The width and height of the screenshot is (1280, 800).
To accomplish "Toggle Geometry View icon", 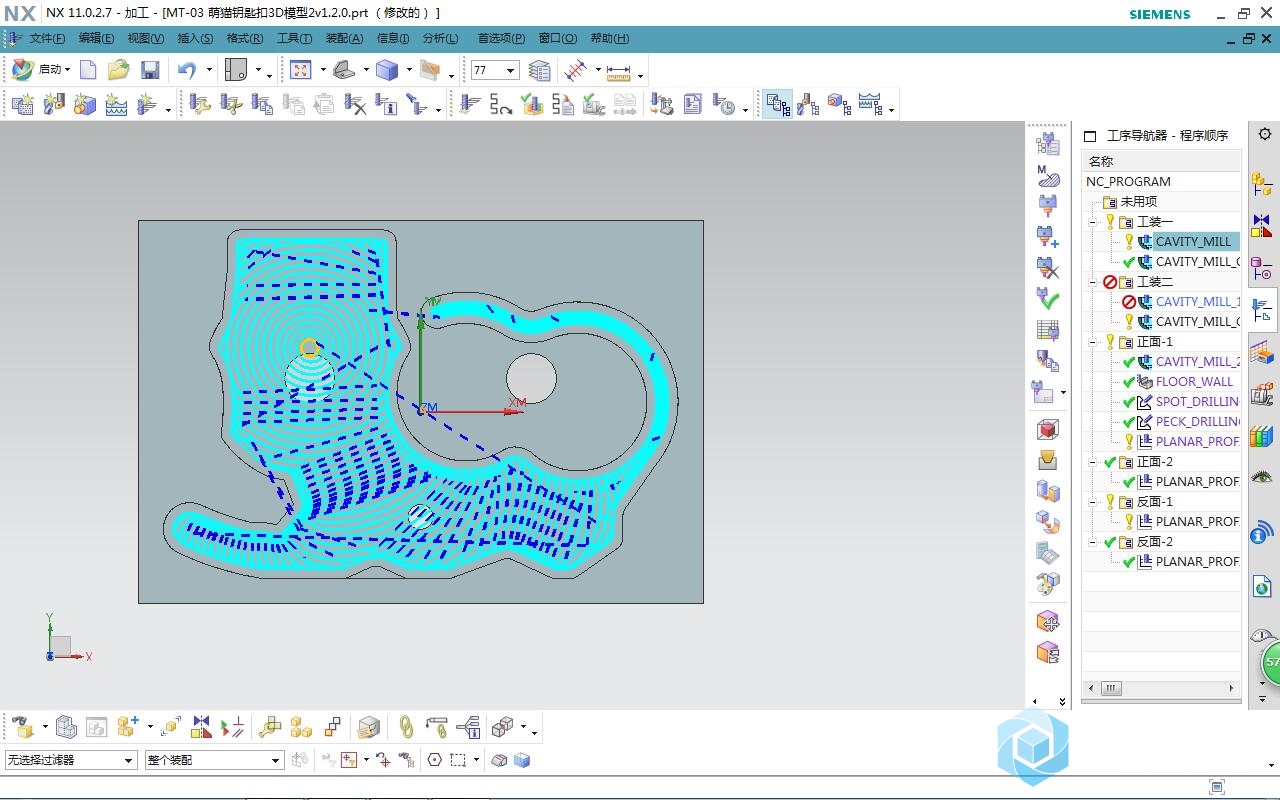I will [x=839, y=104].
